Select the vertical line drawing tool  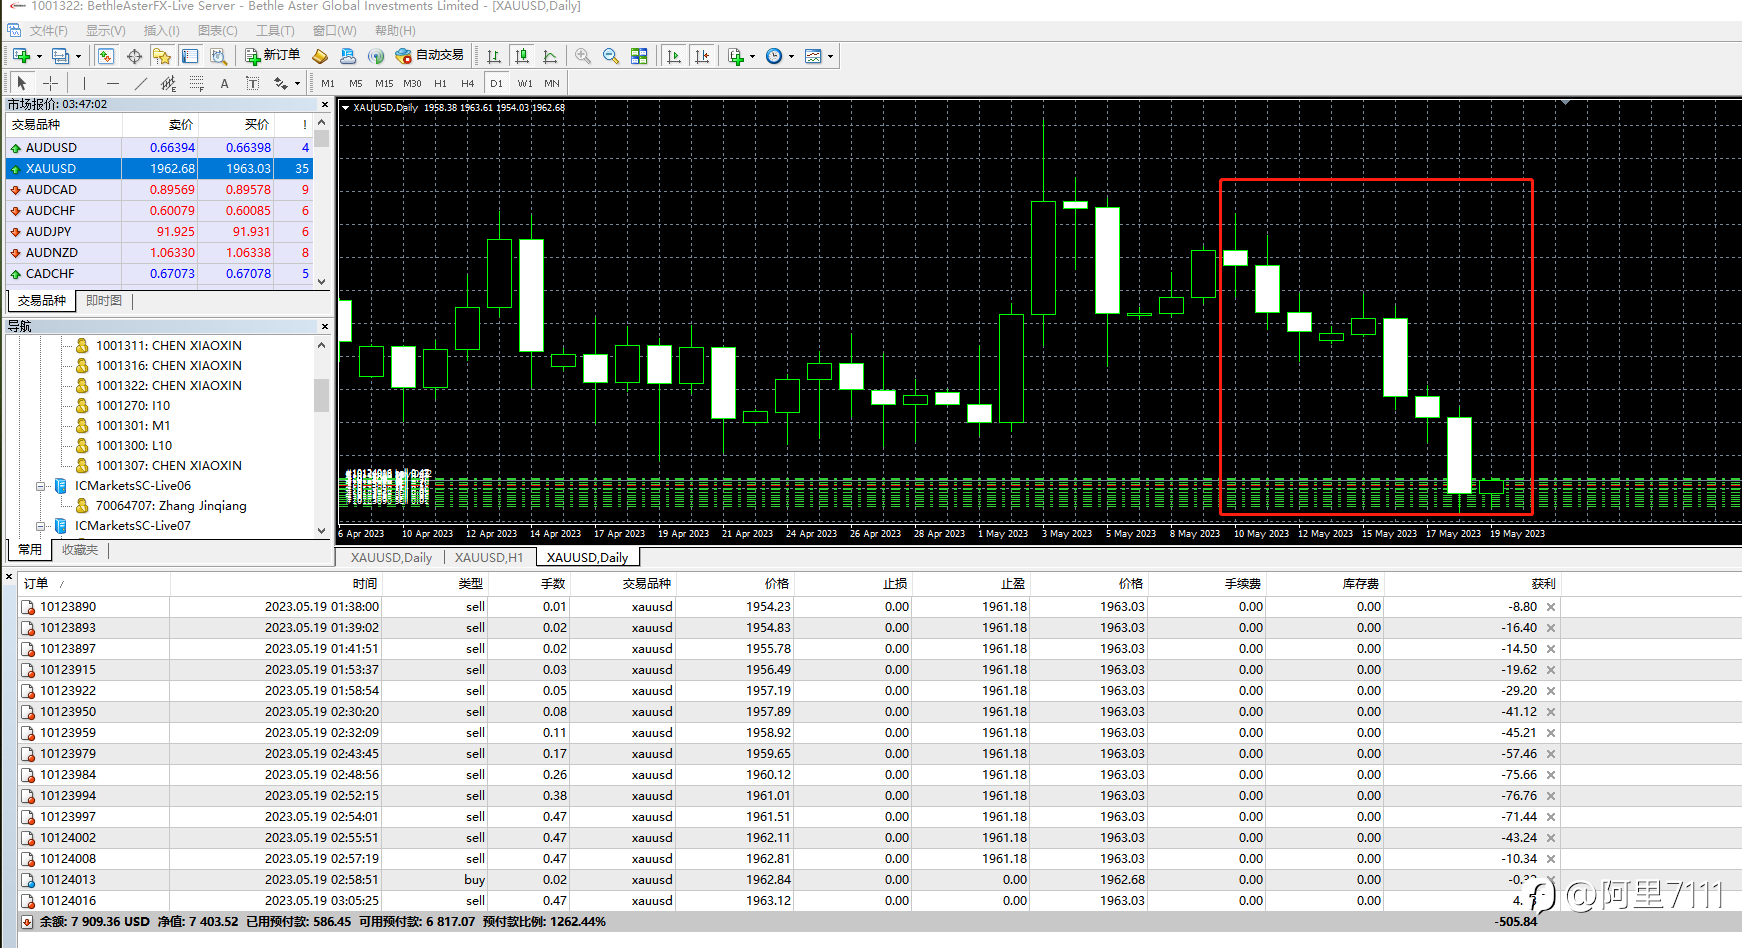click(x=84, y=83)
